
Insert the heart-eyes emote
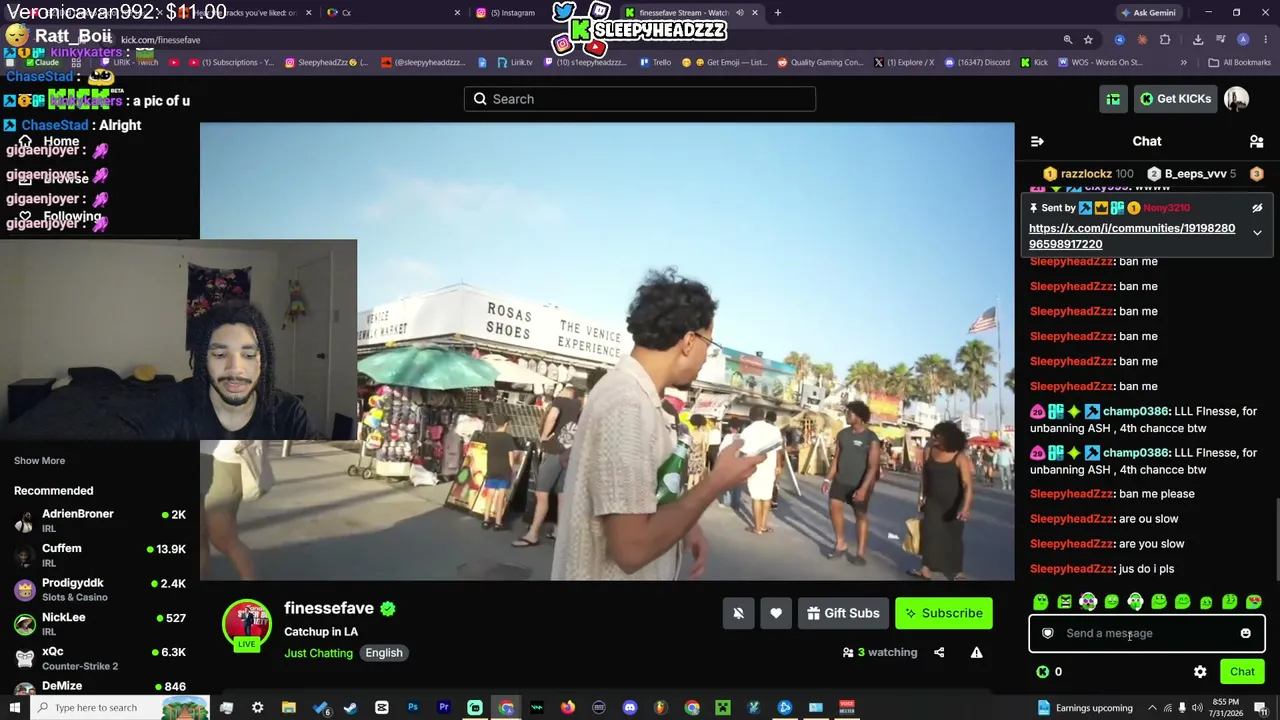point(1253,602)
